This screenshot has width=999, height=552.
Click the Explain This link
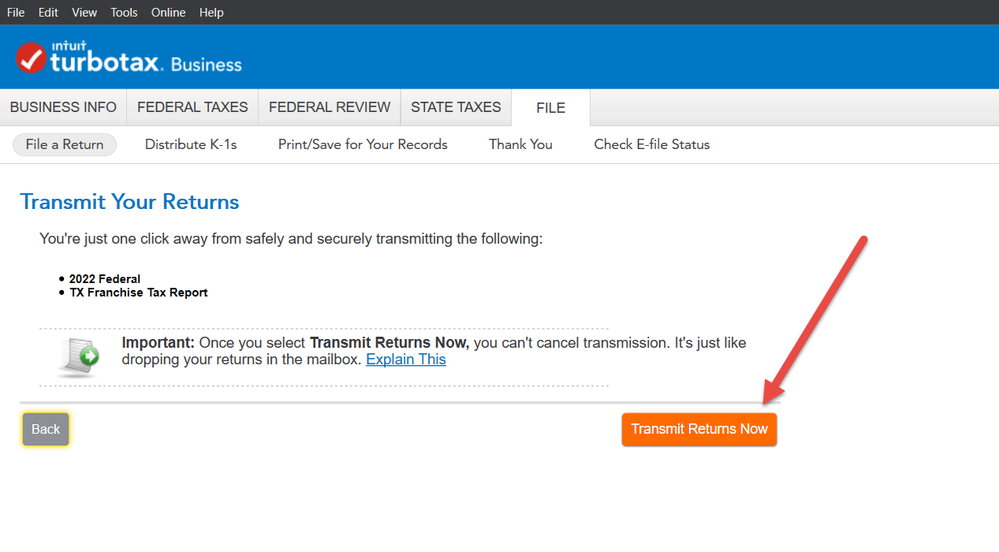[406, 359]
